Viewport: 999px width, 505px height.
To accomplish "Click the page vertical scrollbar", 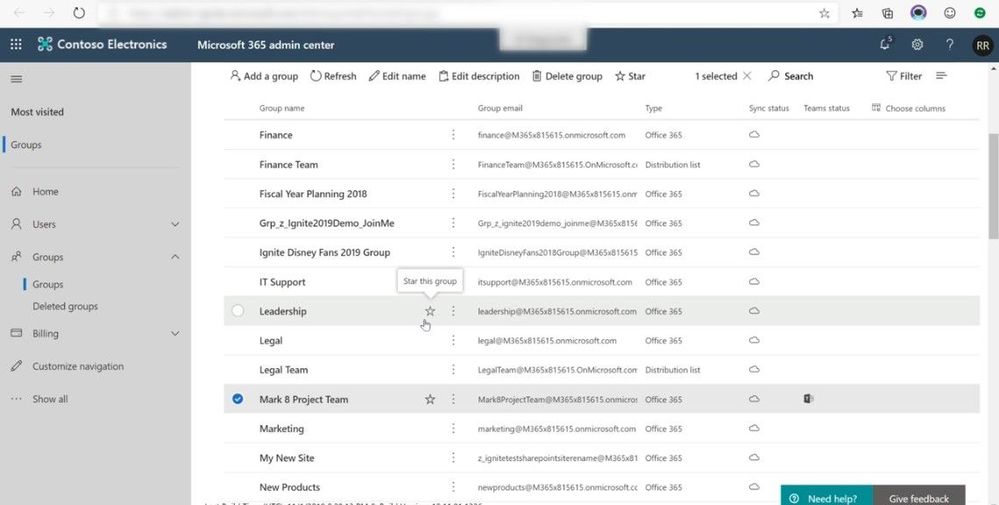I will click(993, 185).
